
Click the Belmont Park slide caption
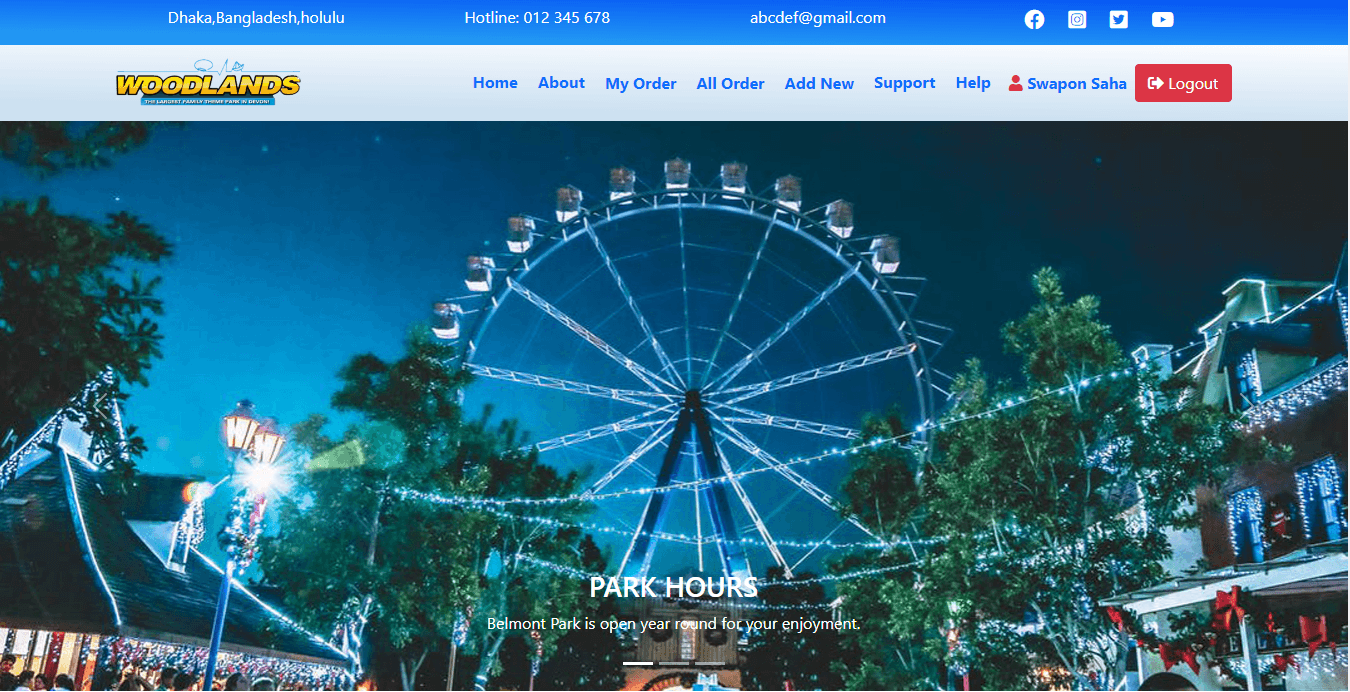(x=674, y=624)
